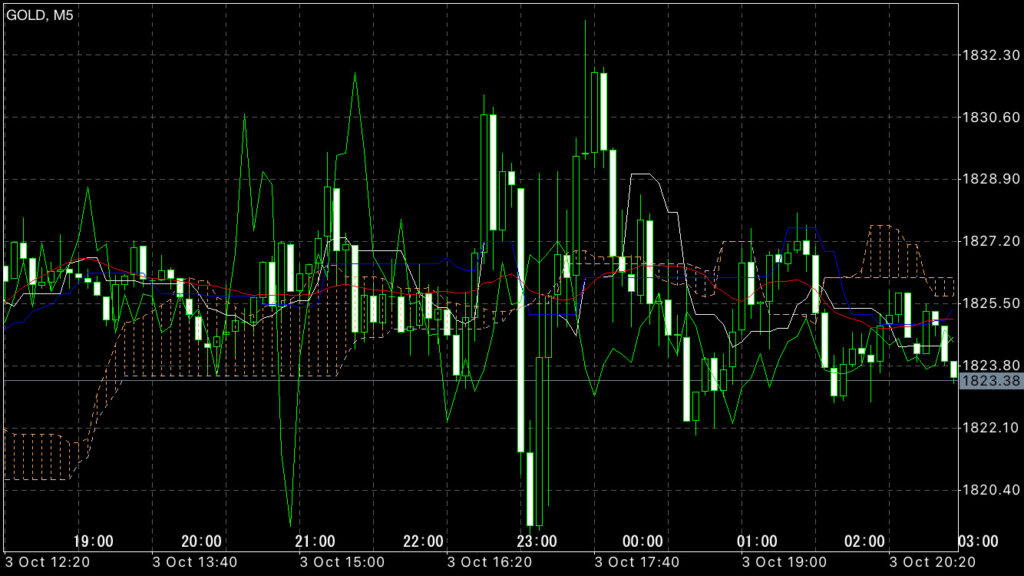Click the 3 Oct 13:40 date label
1024x576 pixels.
point(195,562)
